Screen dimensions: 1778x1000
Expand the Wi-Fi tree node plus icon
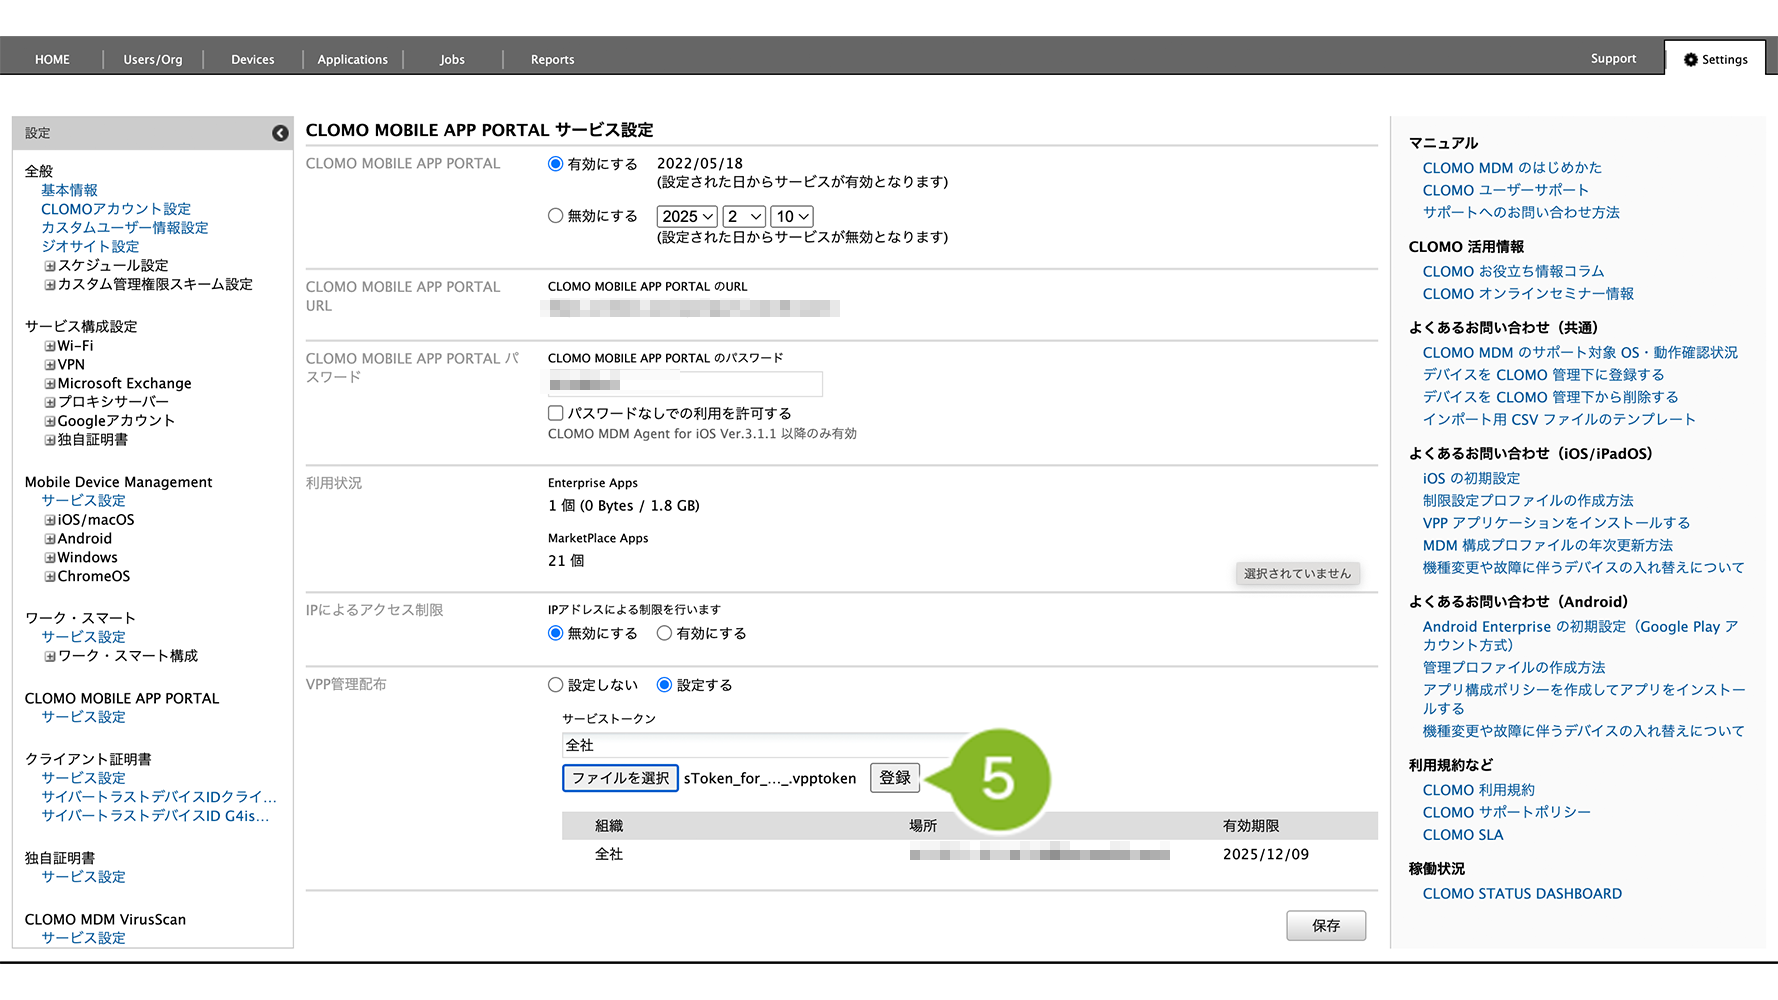tap(49, 346)
